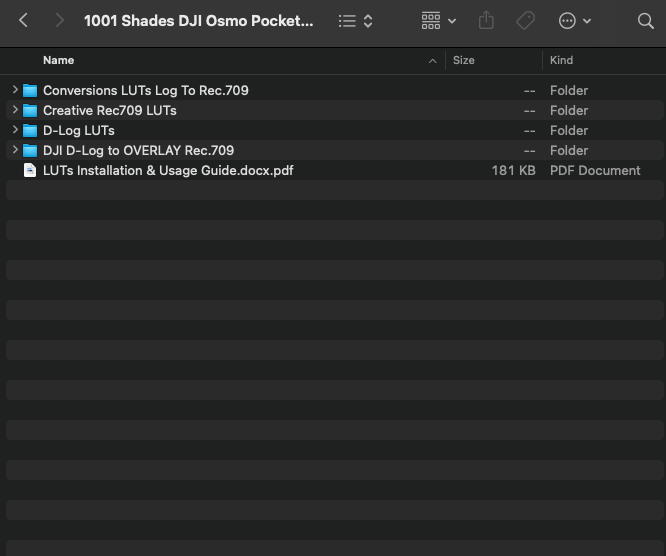Click the Forward navigation arrow

coord(59,20)
